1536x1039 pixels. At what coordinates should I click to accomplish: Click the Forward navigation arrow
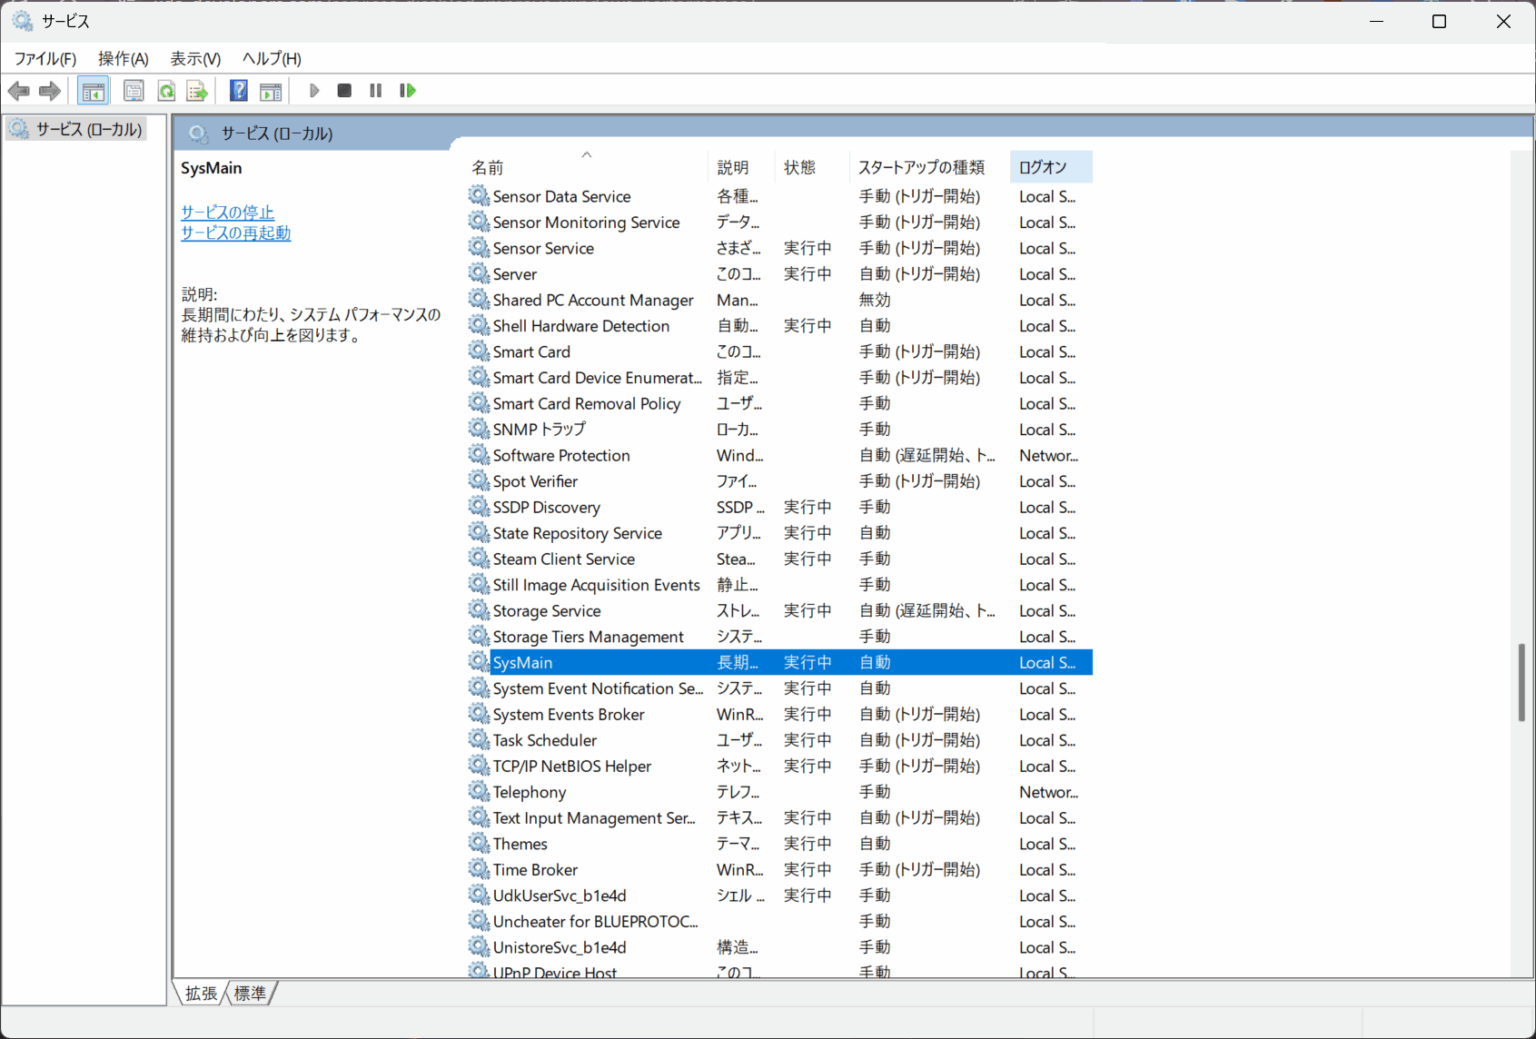pos(49,90)
